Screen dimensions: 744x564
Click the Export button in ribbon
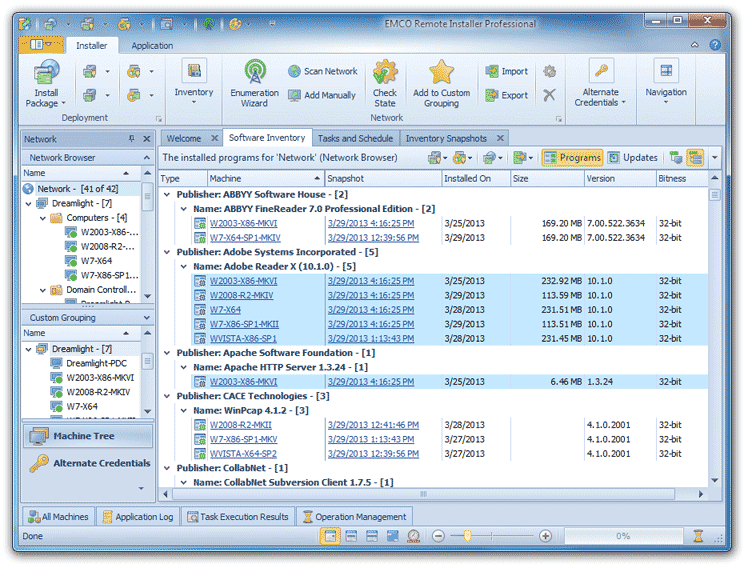coord(507,96)
